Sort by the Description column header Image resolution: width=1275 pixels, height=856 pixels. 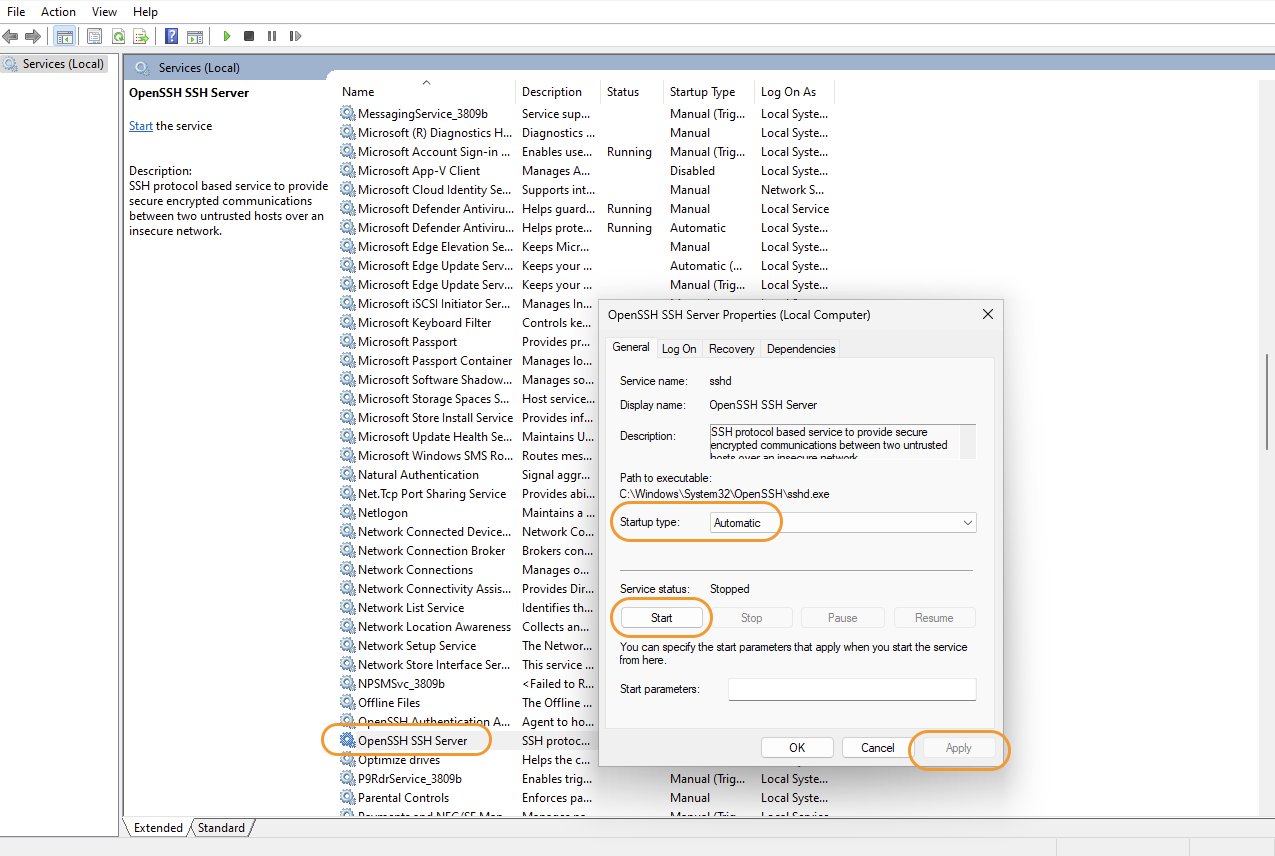click(559, 92)
